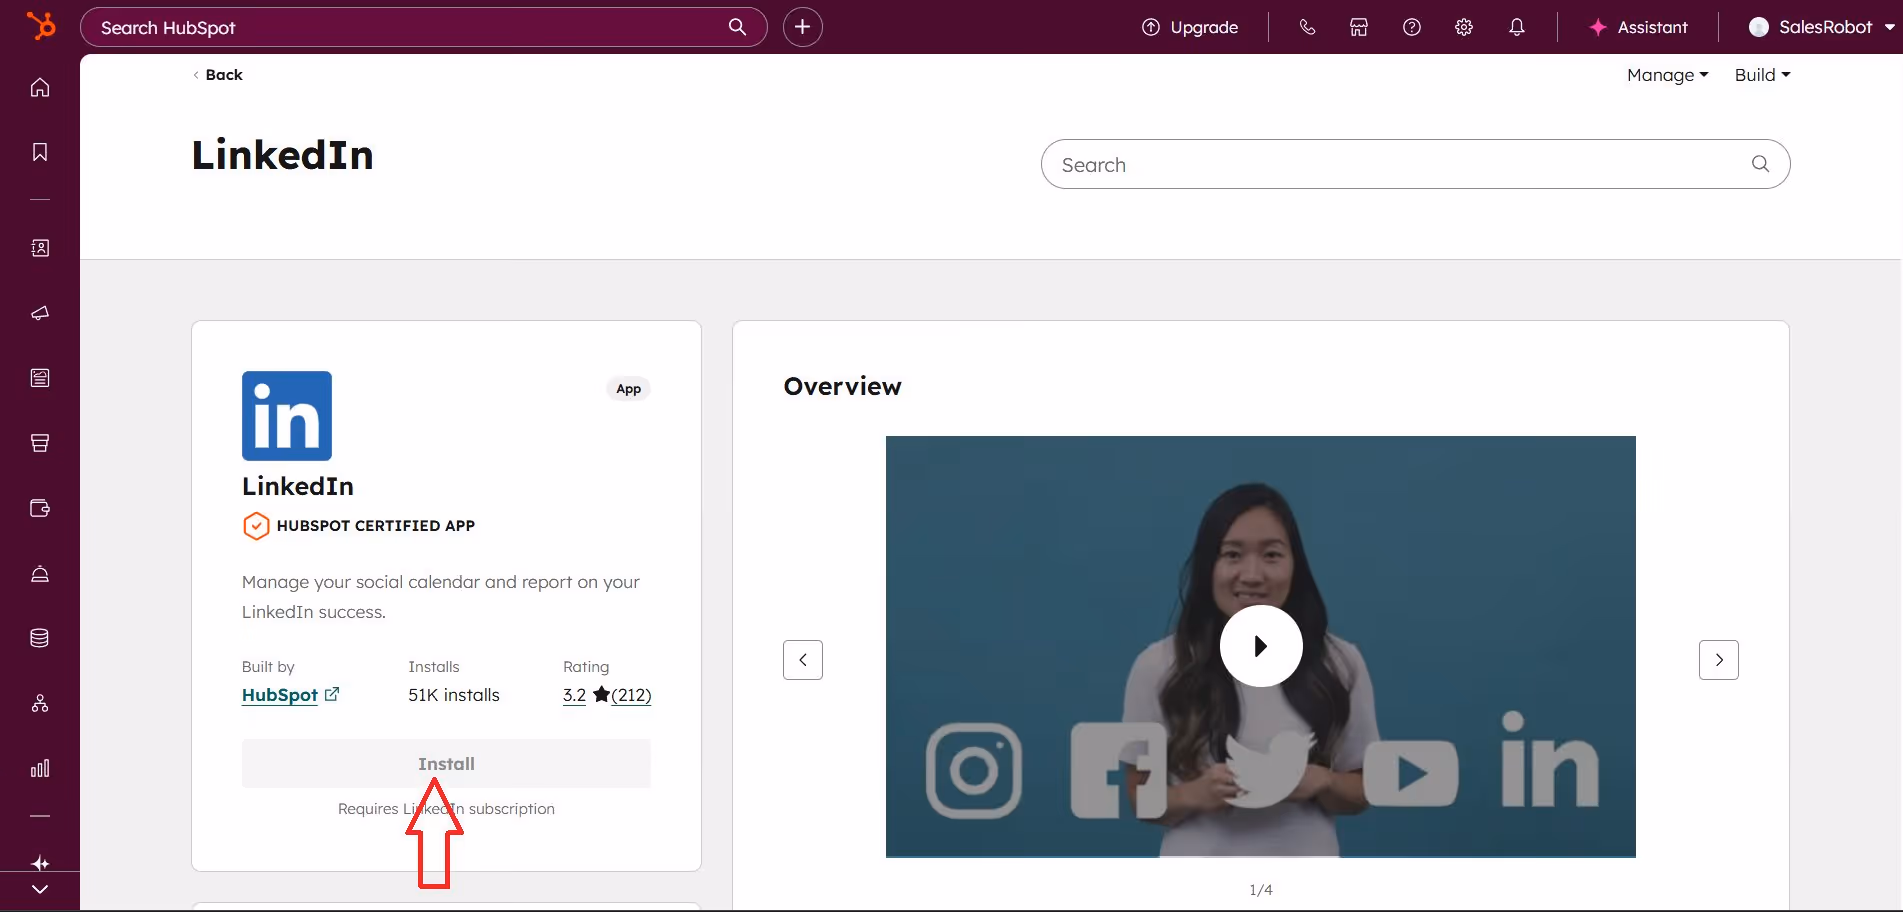Click the sparkle Breeze icon in the sidebar
1903x912 pixels.
click(40, 863)
